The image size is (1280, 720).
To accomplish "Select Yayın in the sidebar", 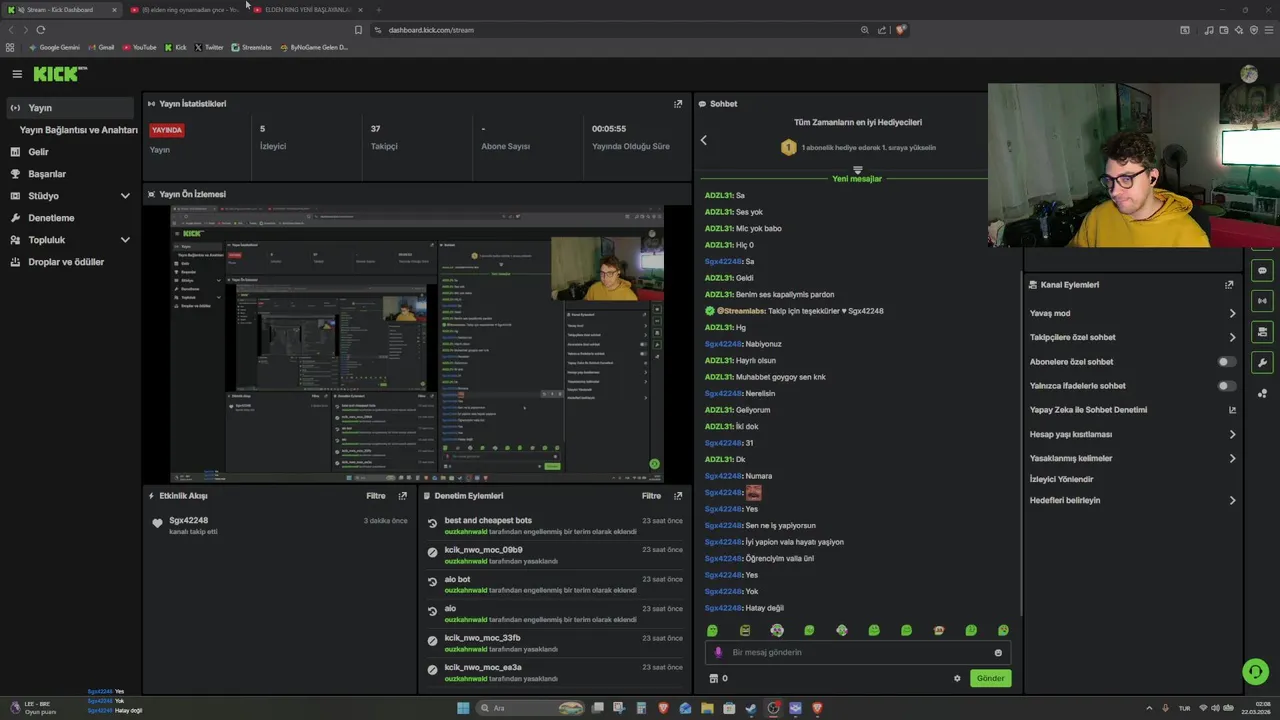I will (x=68, y=108).
